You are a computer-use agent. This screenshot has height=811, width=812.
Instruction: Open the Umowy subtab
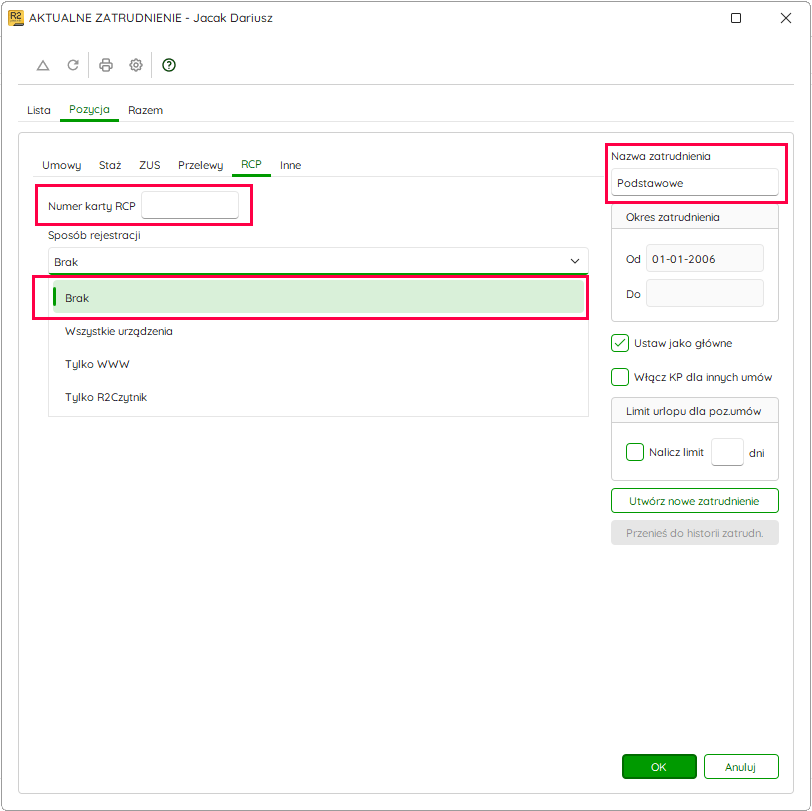click(x=62, y=165)
